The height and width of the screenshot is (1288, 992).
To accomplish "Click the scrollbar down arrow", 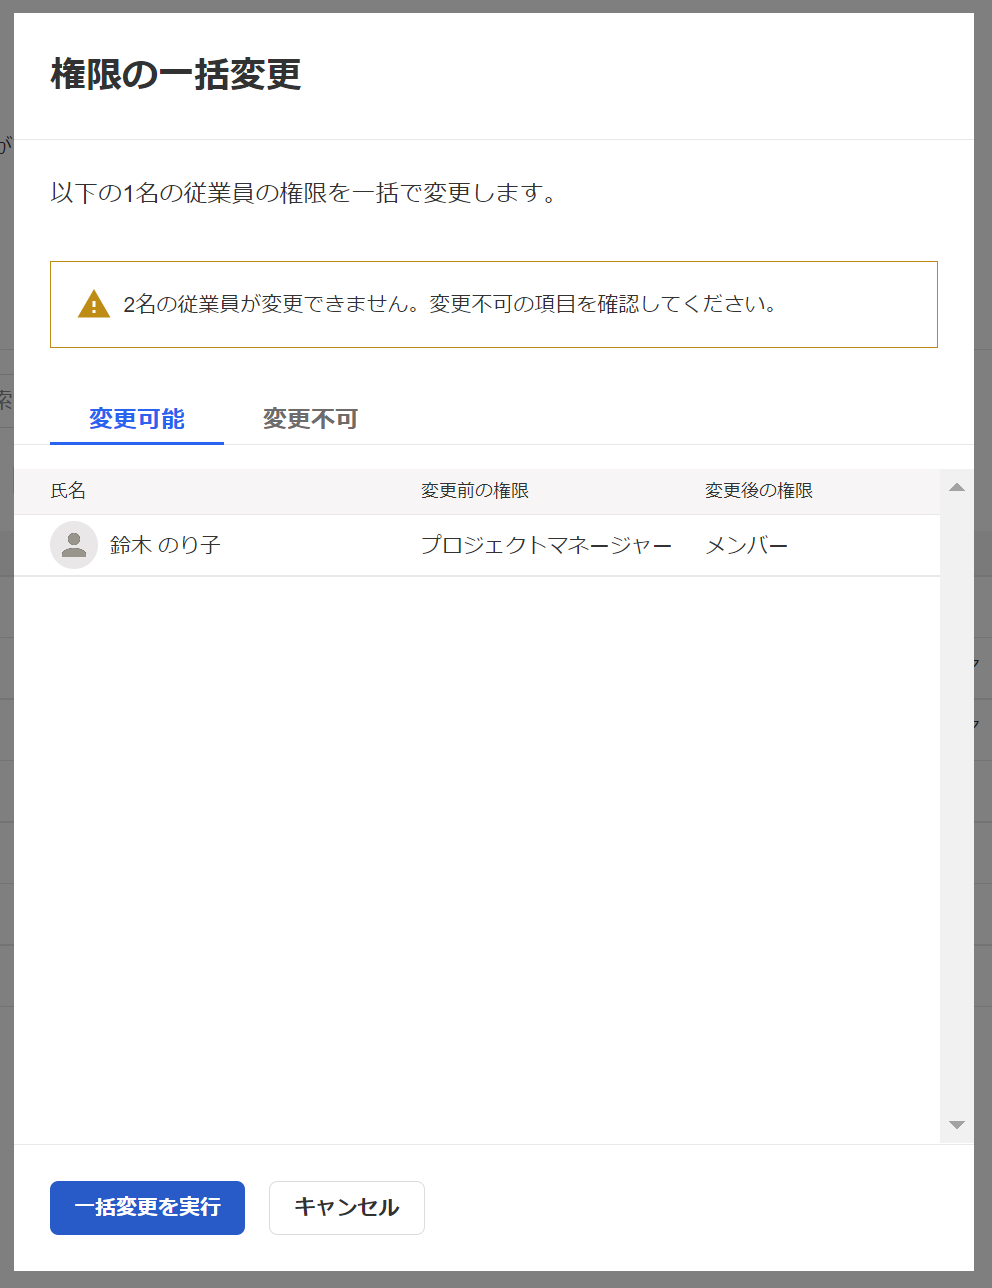I will 957,1125.
